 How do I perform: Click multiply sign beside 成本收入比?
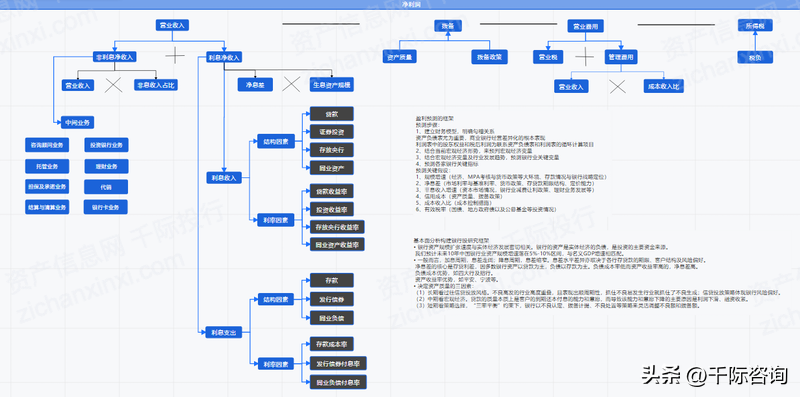[617, 86]
